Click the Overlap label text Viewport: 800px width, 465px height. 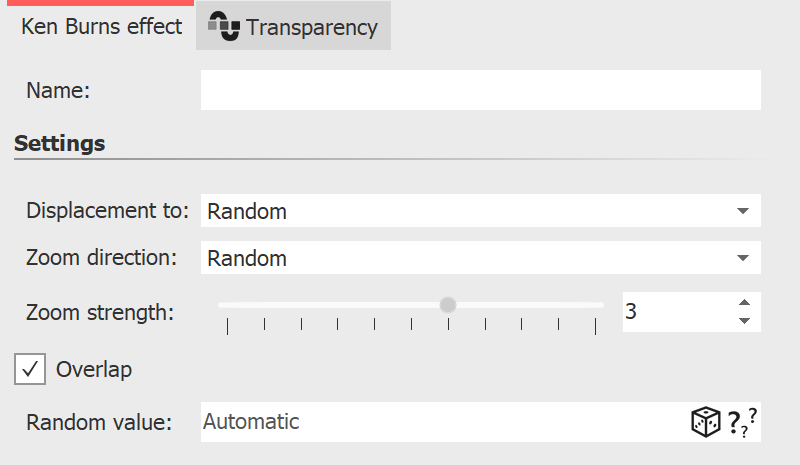tap(94, 369)
